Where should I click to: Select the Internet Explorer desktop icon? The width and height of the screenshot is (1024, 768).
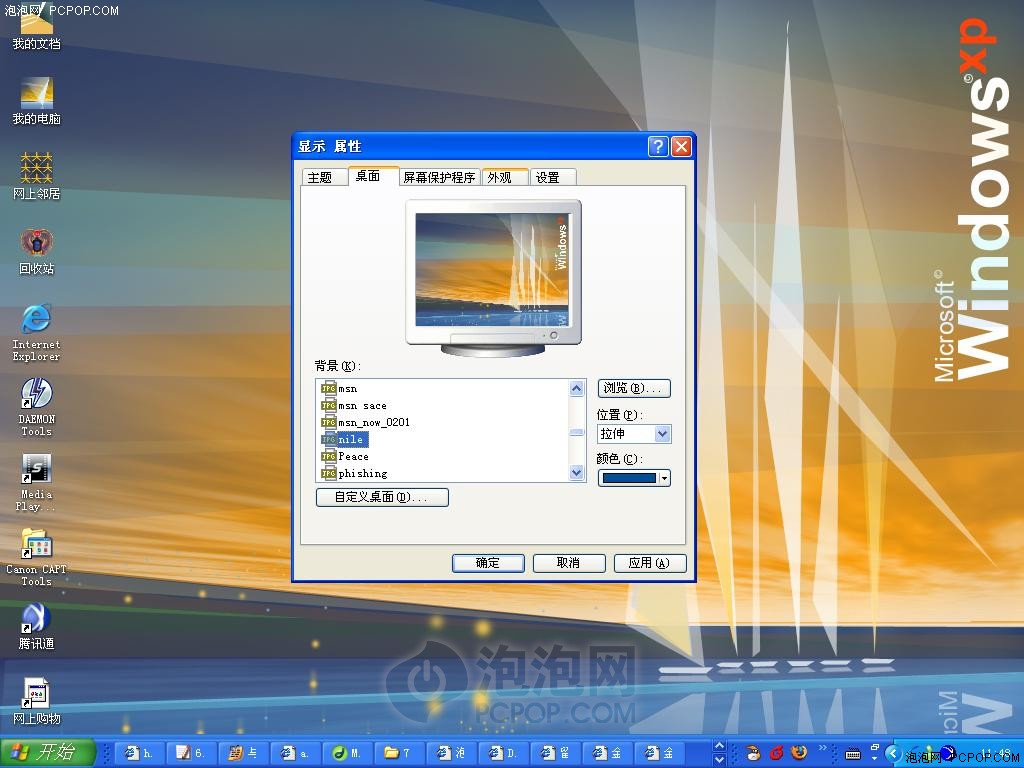click(x=37, y=332)
